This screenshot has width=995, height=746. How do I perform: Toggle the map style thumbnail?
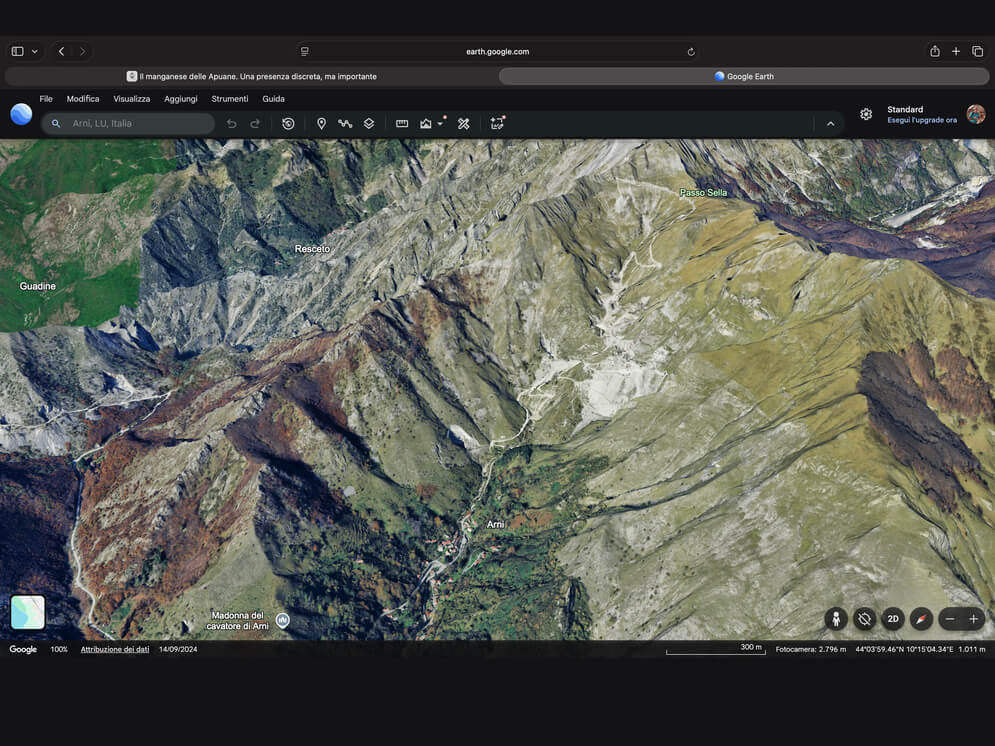click(28, 612)
